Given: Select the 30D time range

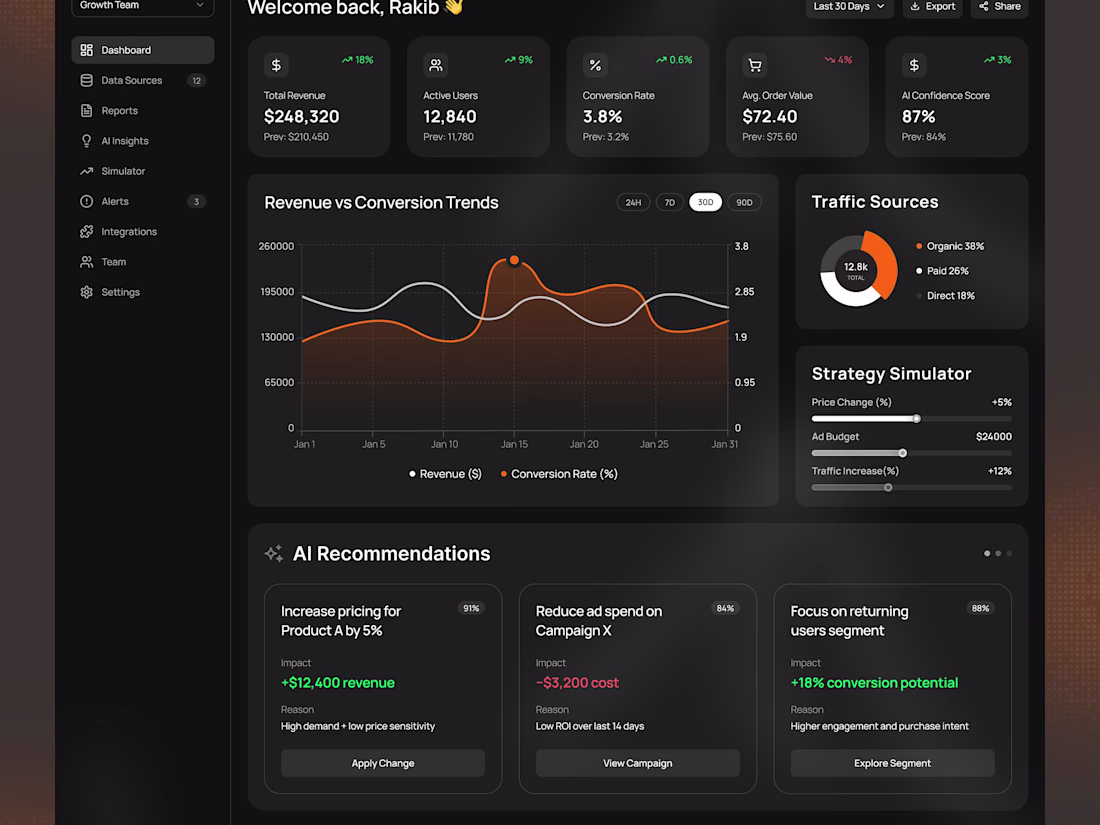Looking at the screenshot, I should (705, 202).
